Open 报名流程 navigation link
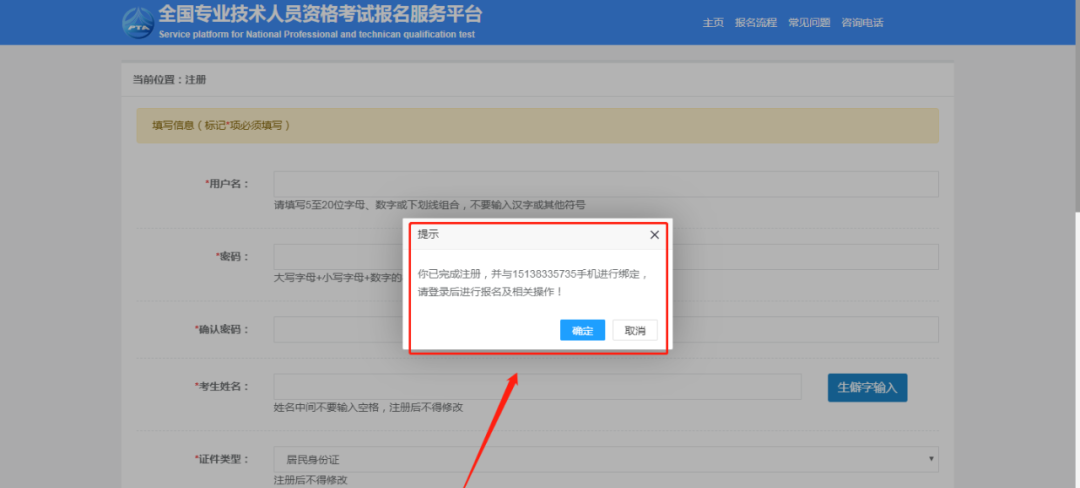The height and width of the screenshot is (488, 1080). coord(755,23)
